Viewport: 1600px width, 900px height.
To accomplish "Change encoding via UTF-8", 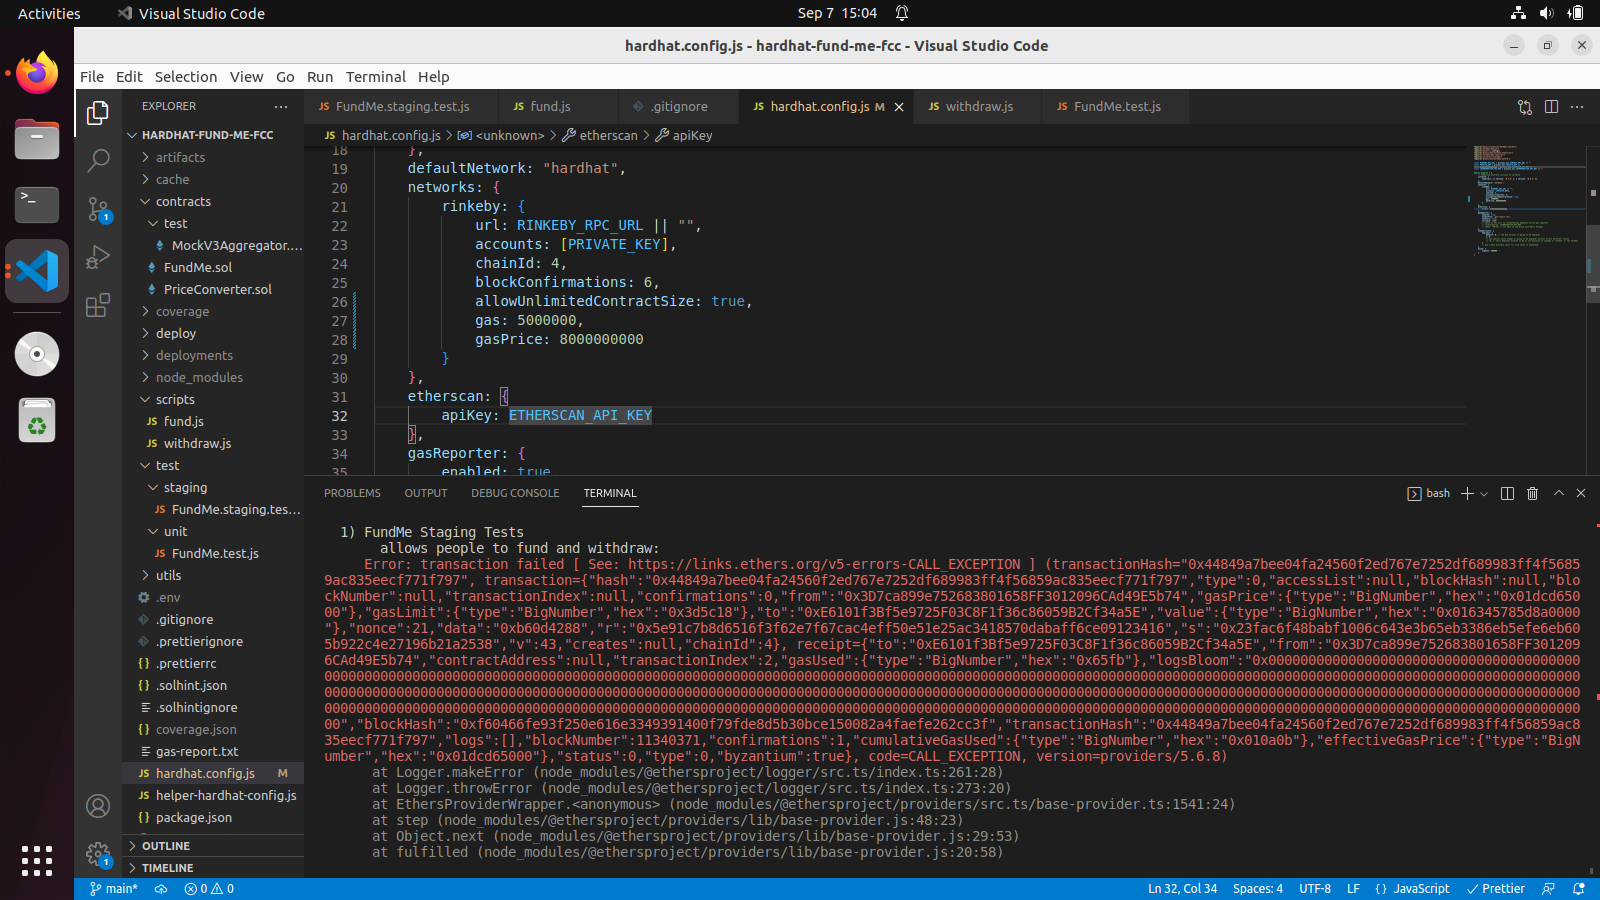I will point(1314,889).
